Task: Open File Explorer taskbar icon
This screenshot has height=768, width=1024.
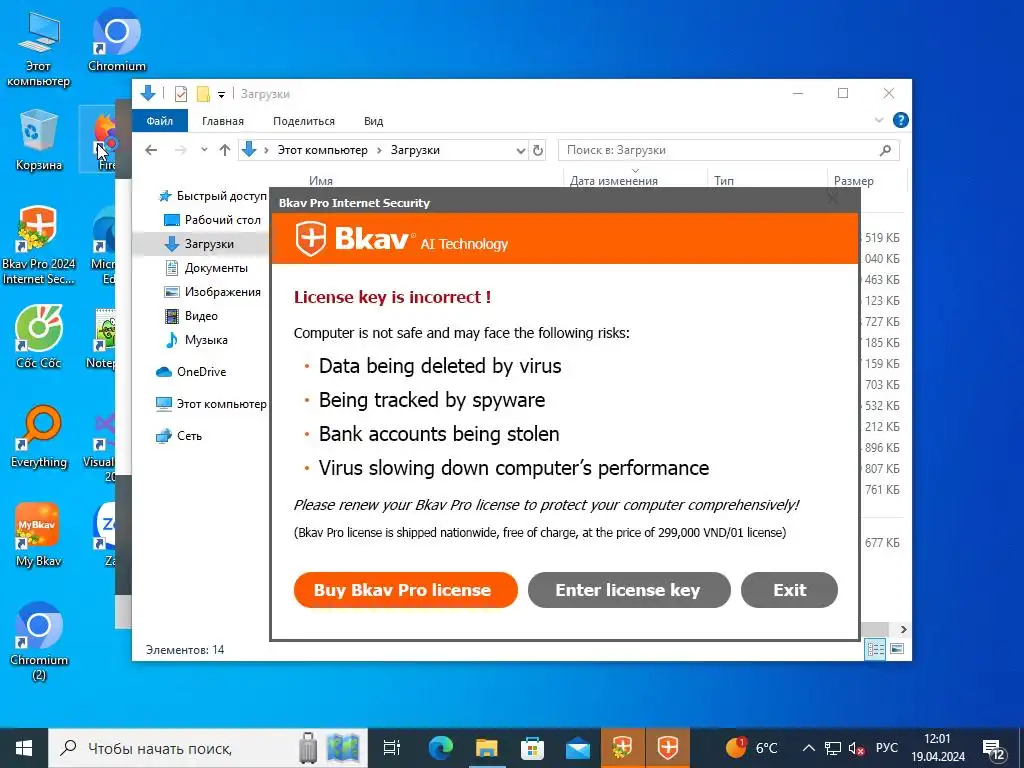Action: pos(487,748)
